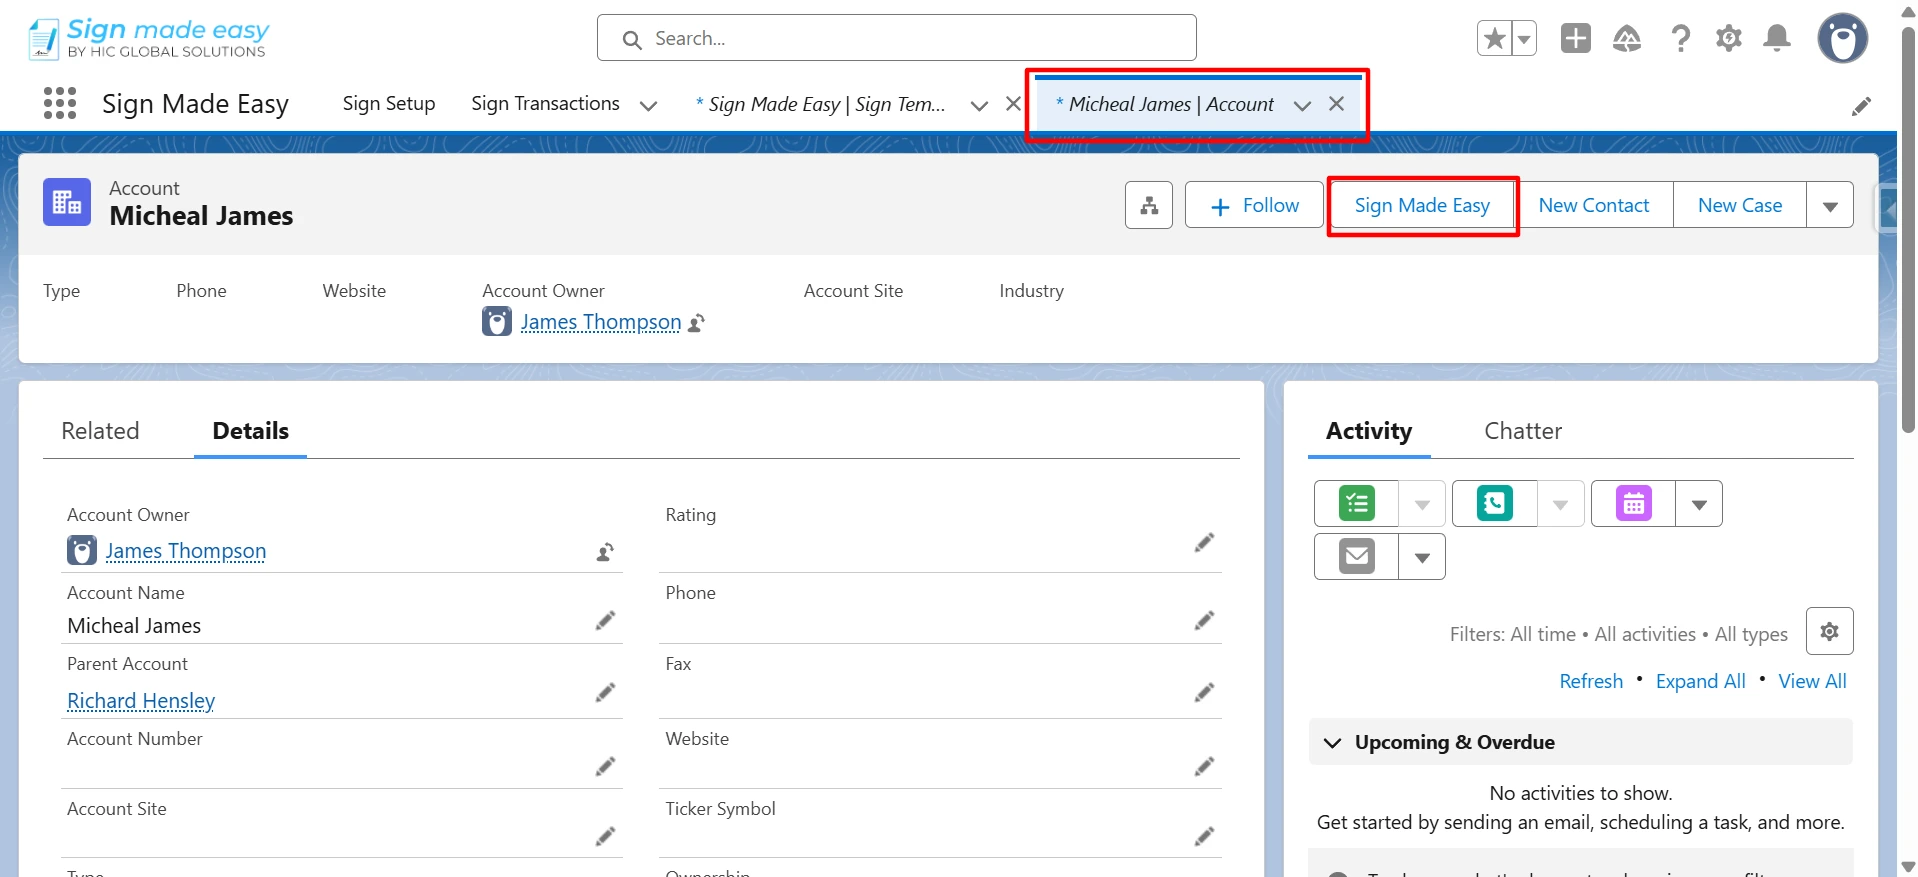The height and width of the screenshot is (877, 1918).
Task: Edit the Account Name field pencil
Action: pos(605,621)
